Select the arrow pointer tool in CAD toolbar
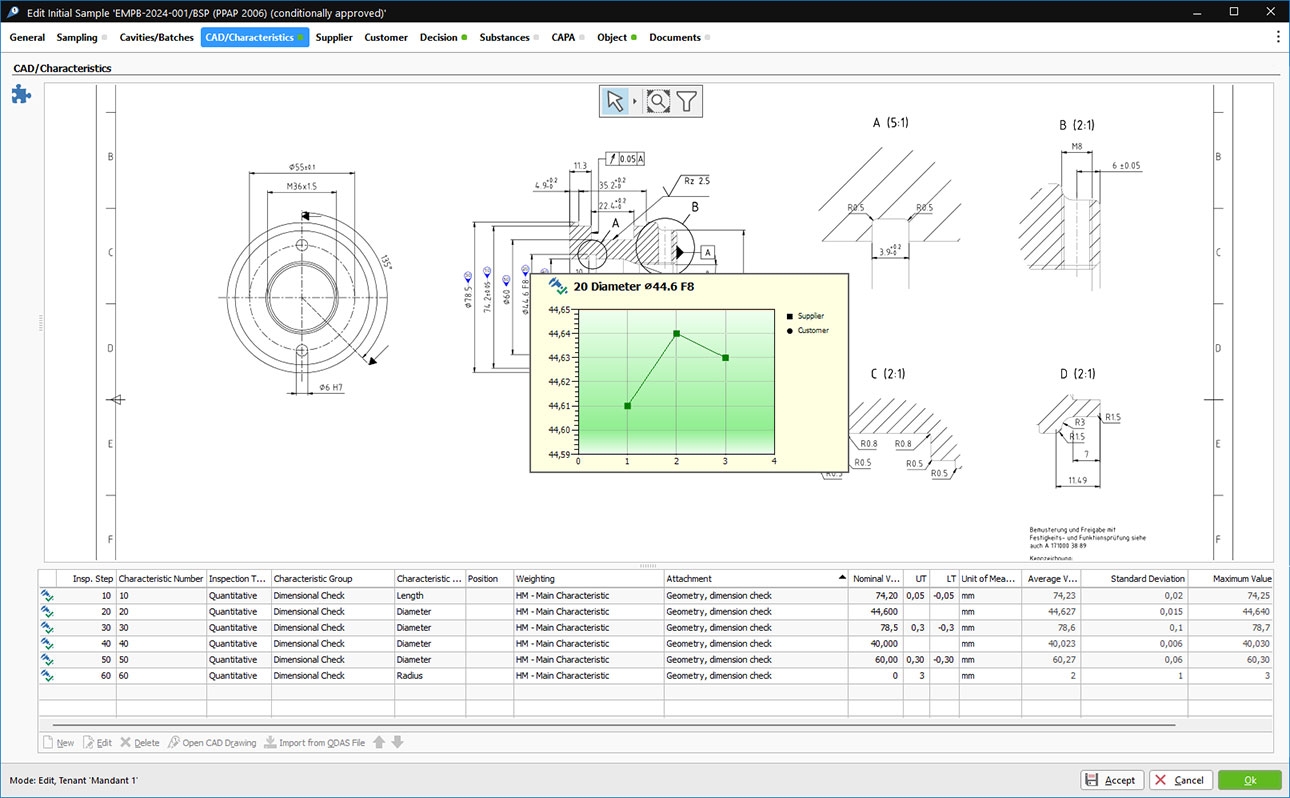The width and height of the screenshot is (1290, 798). click(615, 101)
